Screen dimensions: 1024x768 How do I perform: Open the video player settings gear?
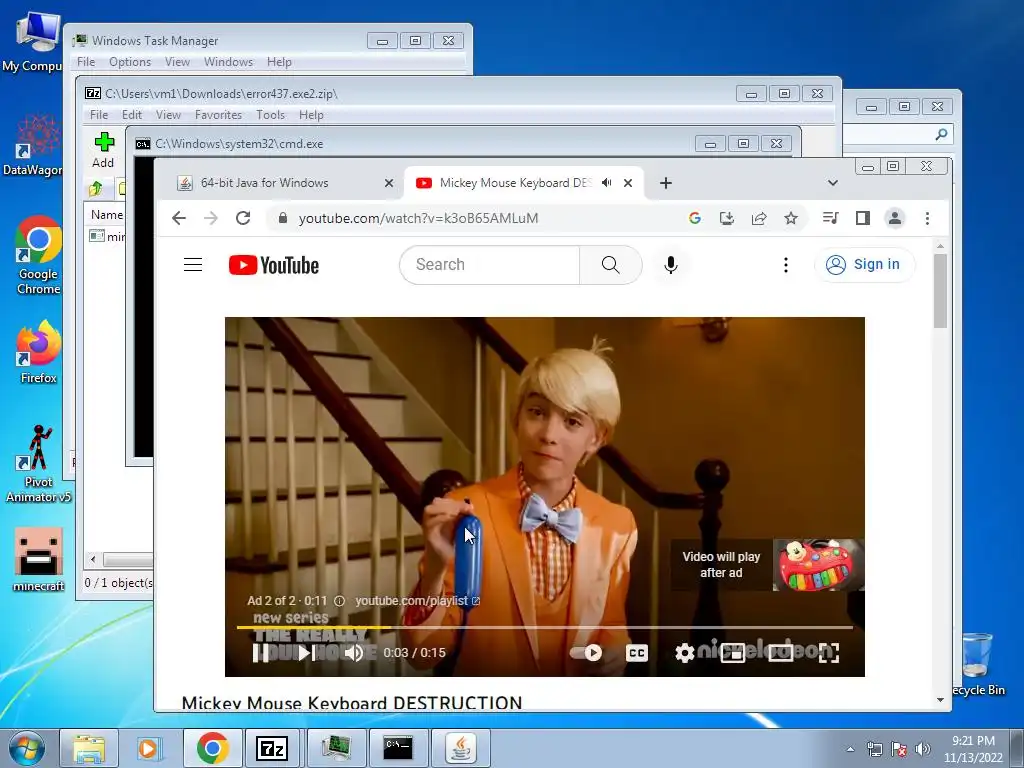684,652
